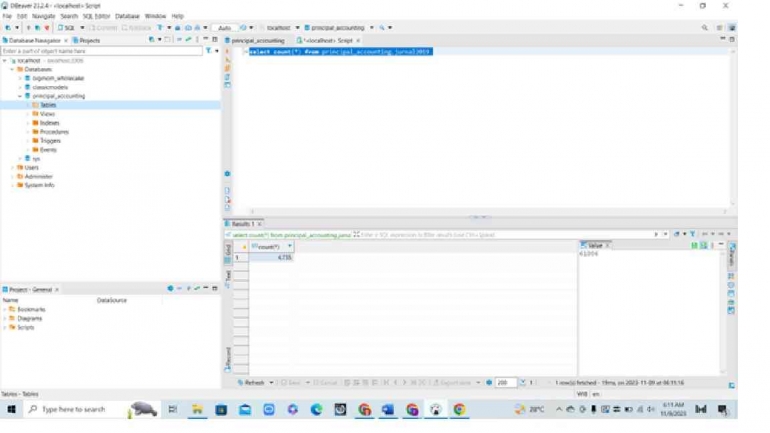Expand the sys database node
The width and height of the screenshot is (770, 433).
(x=20, y=159)
